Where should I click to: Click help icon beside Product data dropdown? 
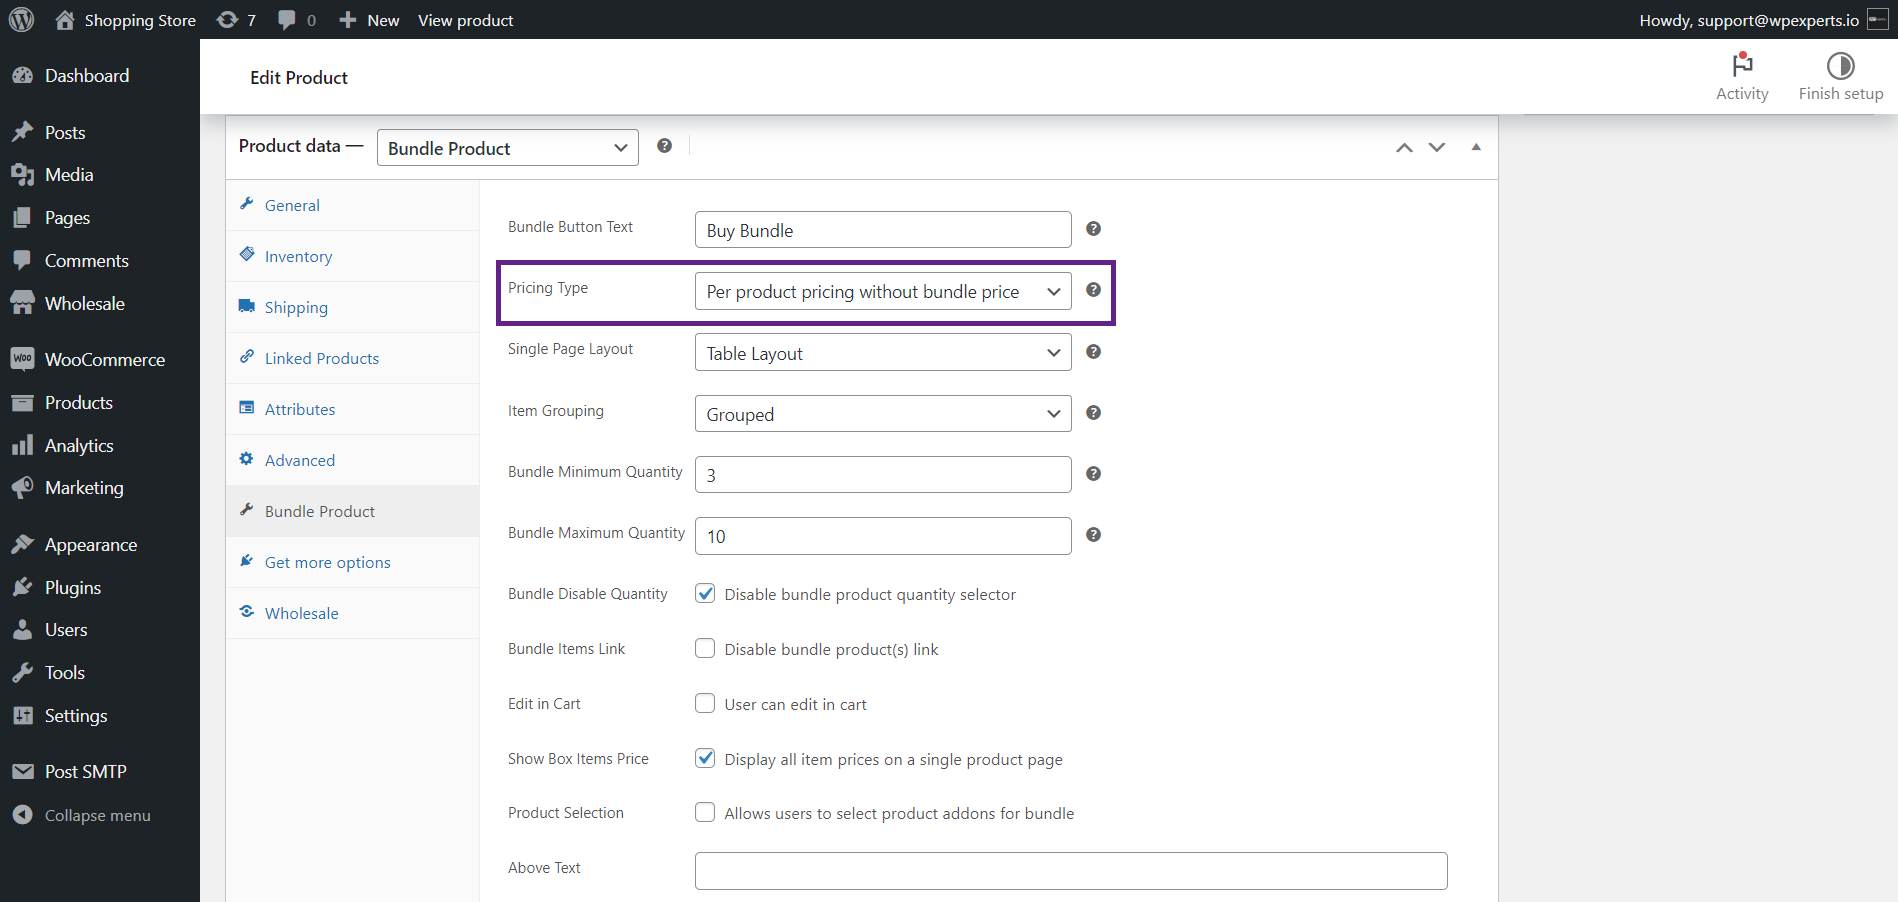(664, 146)
